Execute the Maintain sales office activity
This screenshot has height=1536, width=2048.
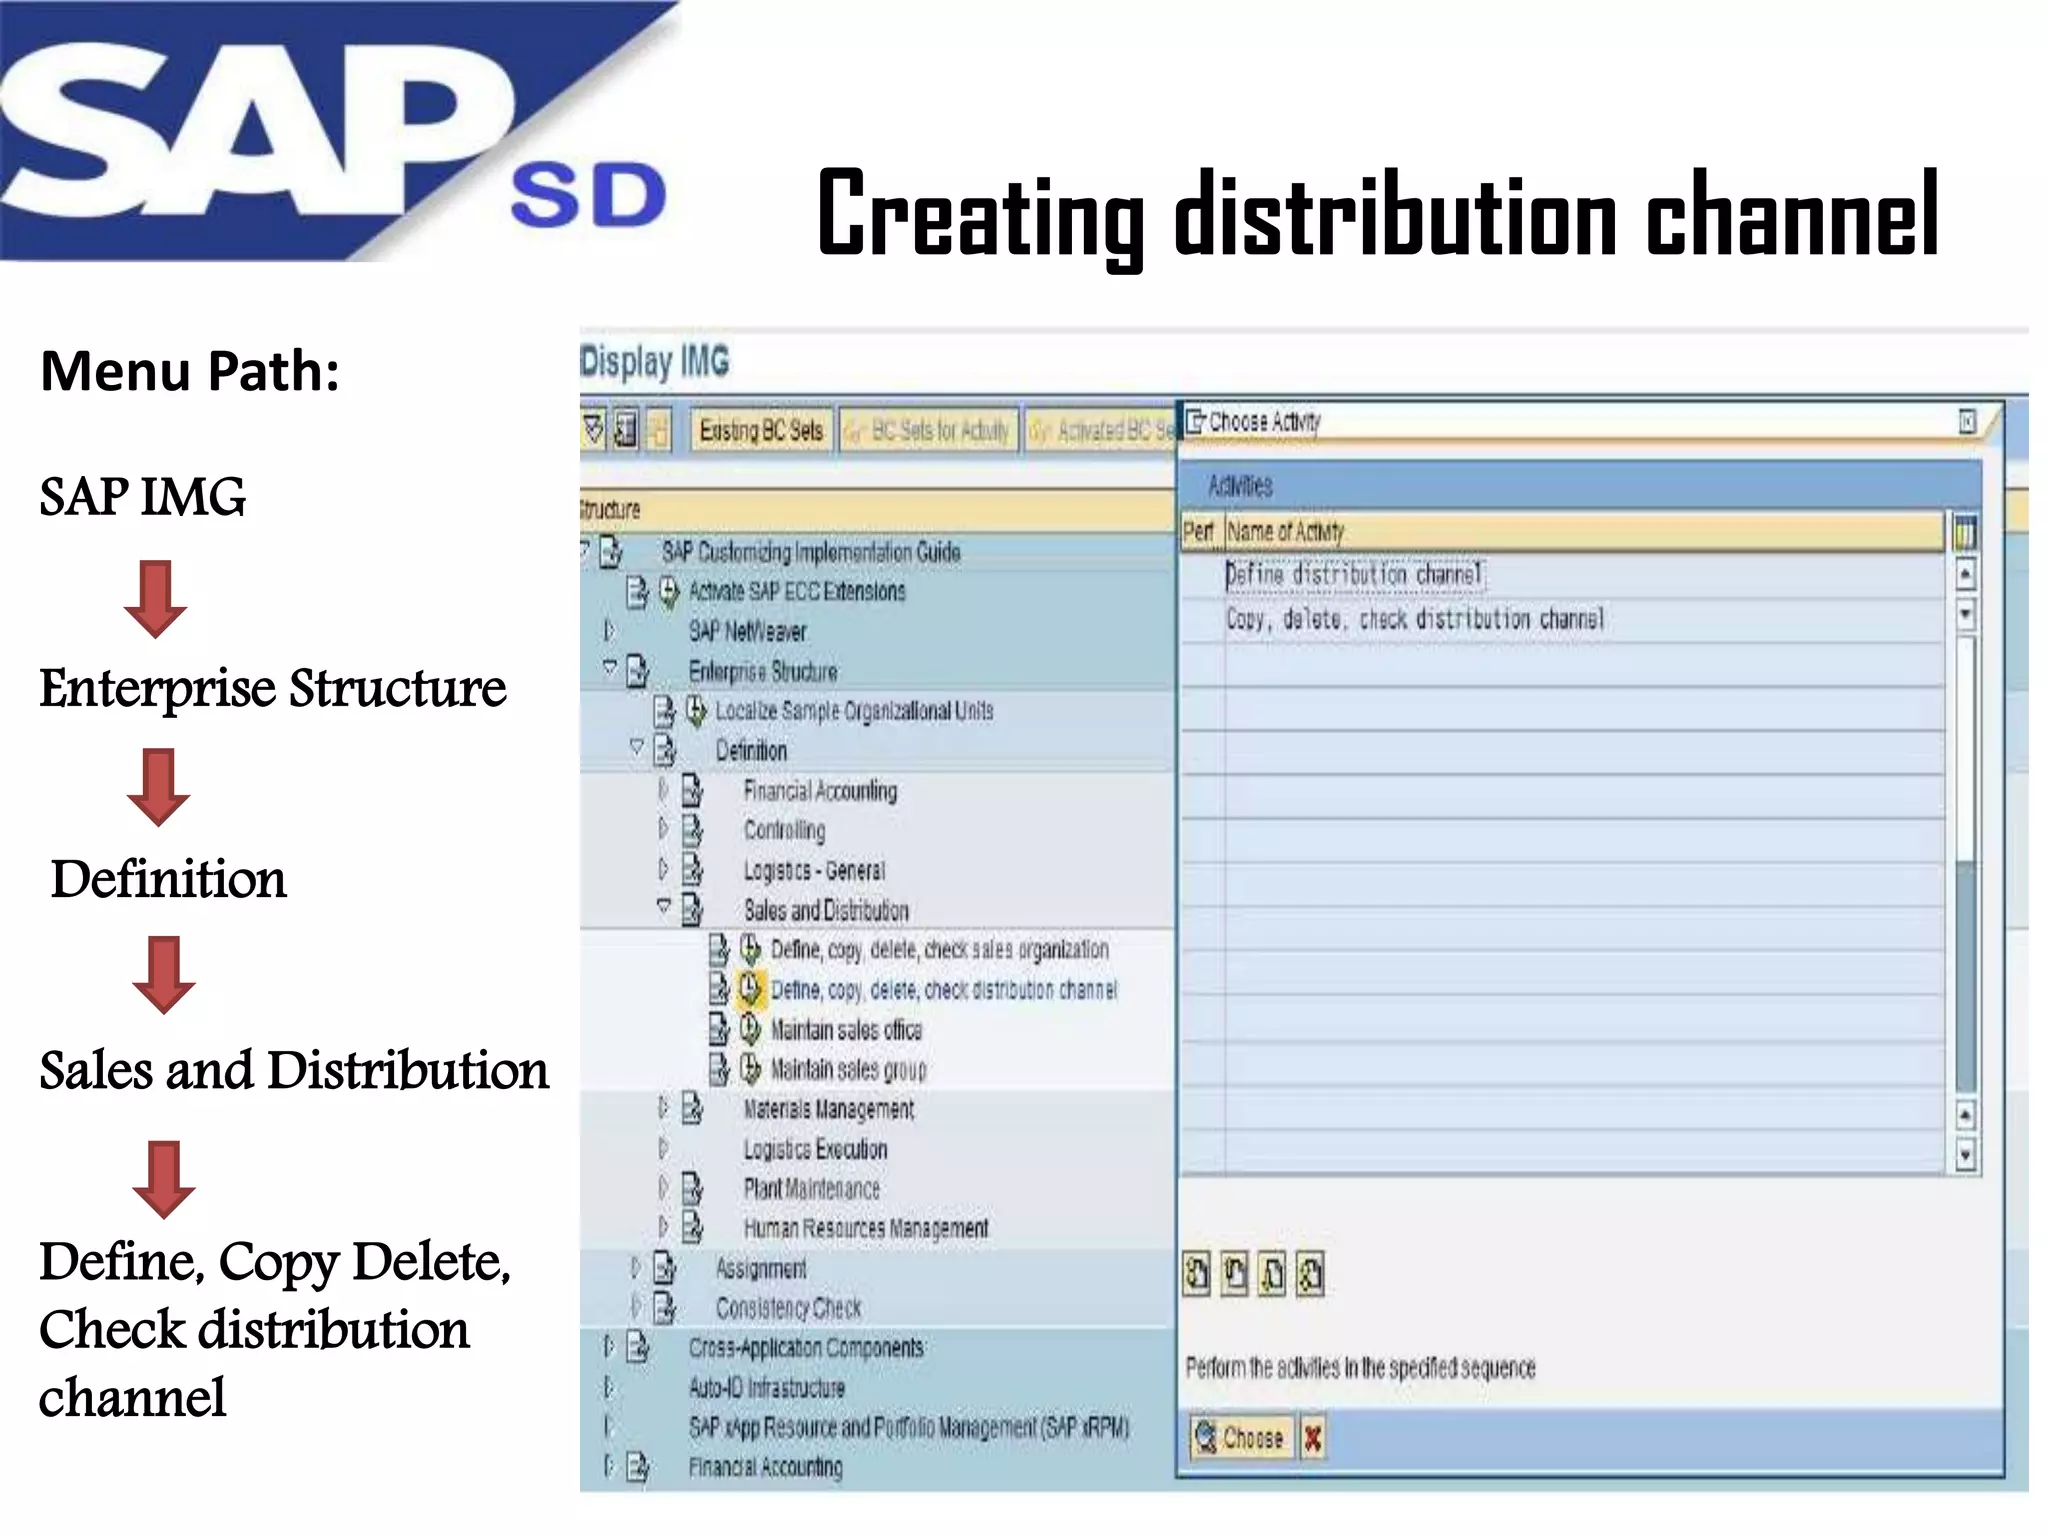click(x=750, y=1029)
